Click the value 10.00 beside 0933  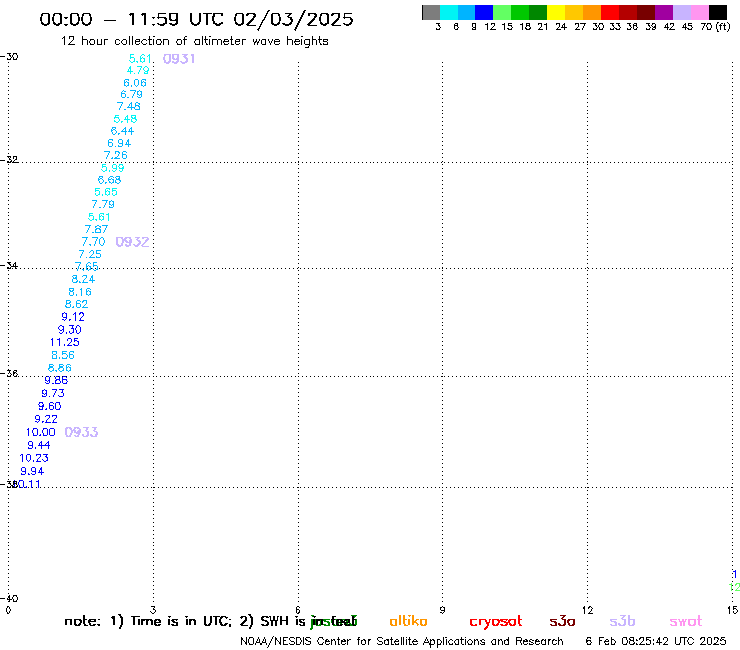pyautogui.click(x=41, y=432)
